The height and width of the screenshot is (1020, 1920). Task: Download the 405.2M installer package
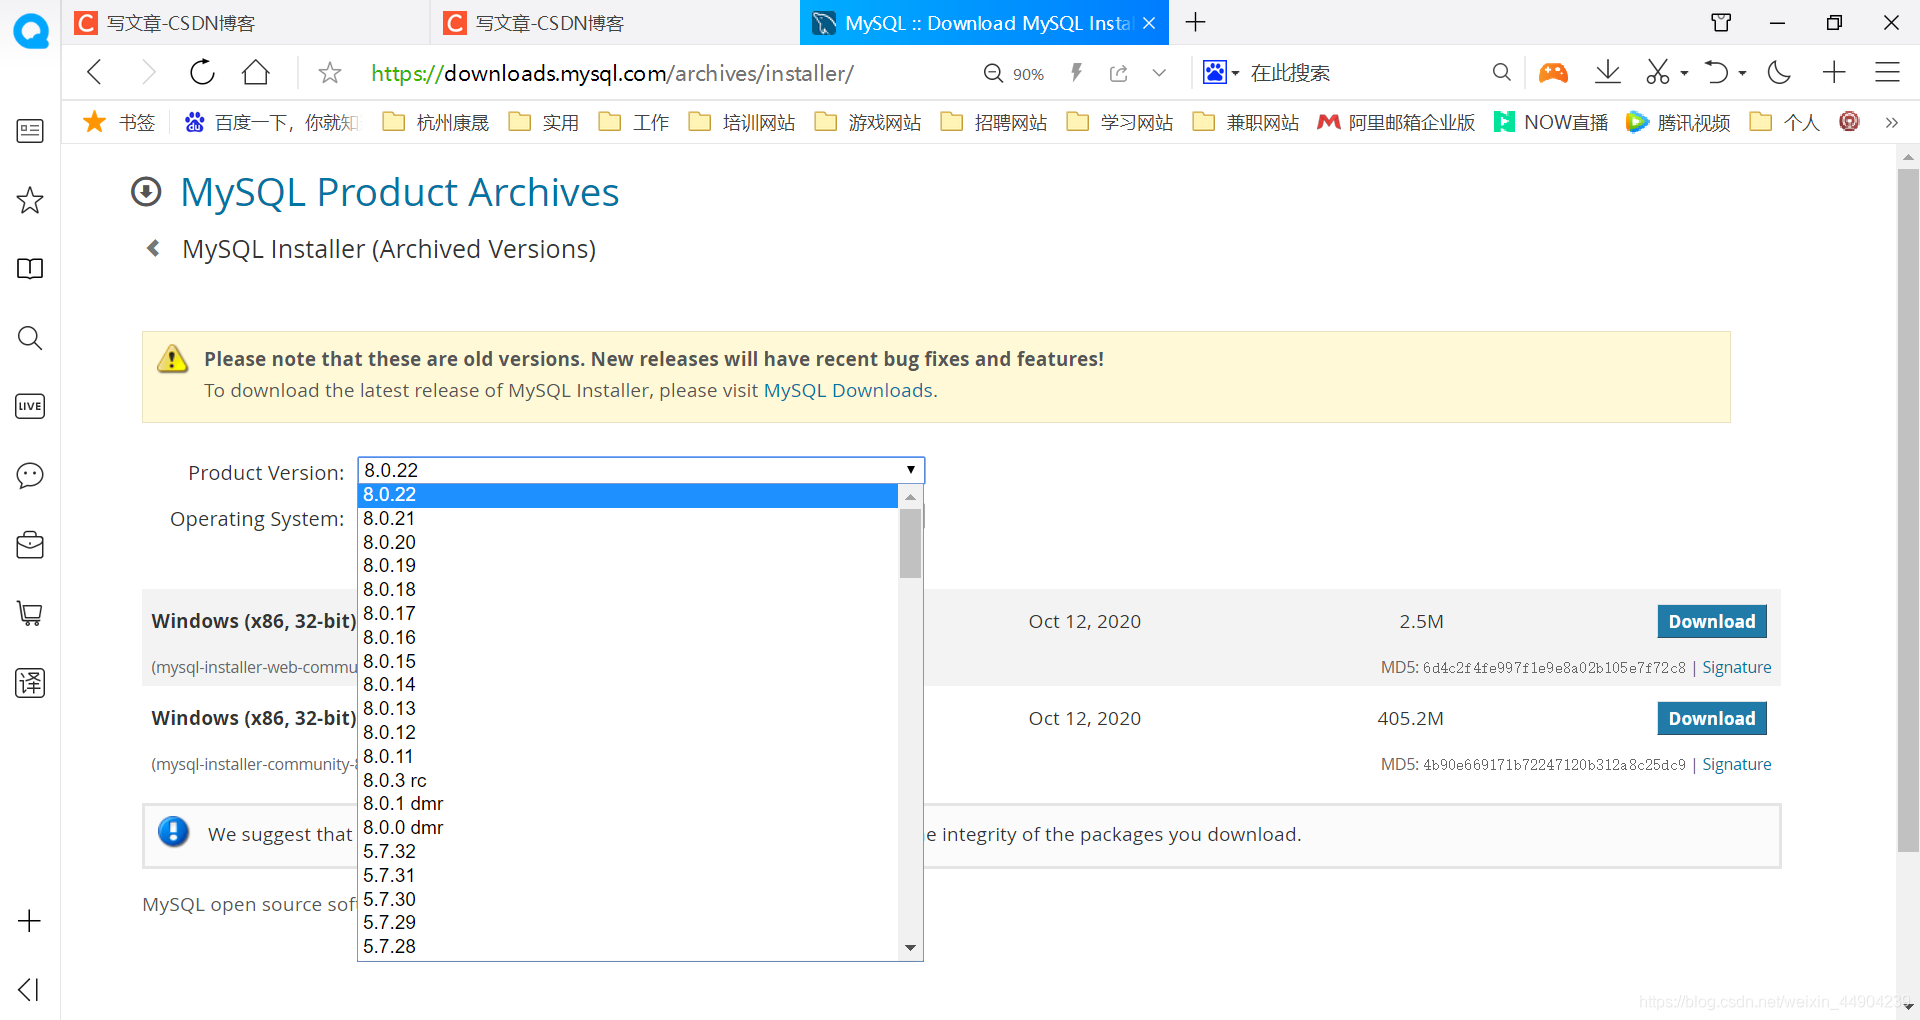1711,718
